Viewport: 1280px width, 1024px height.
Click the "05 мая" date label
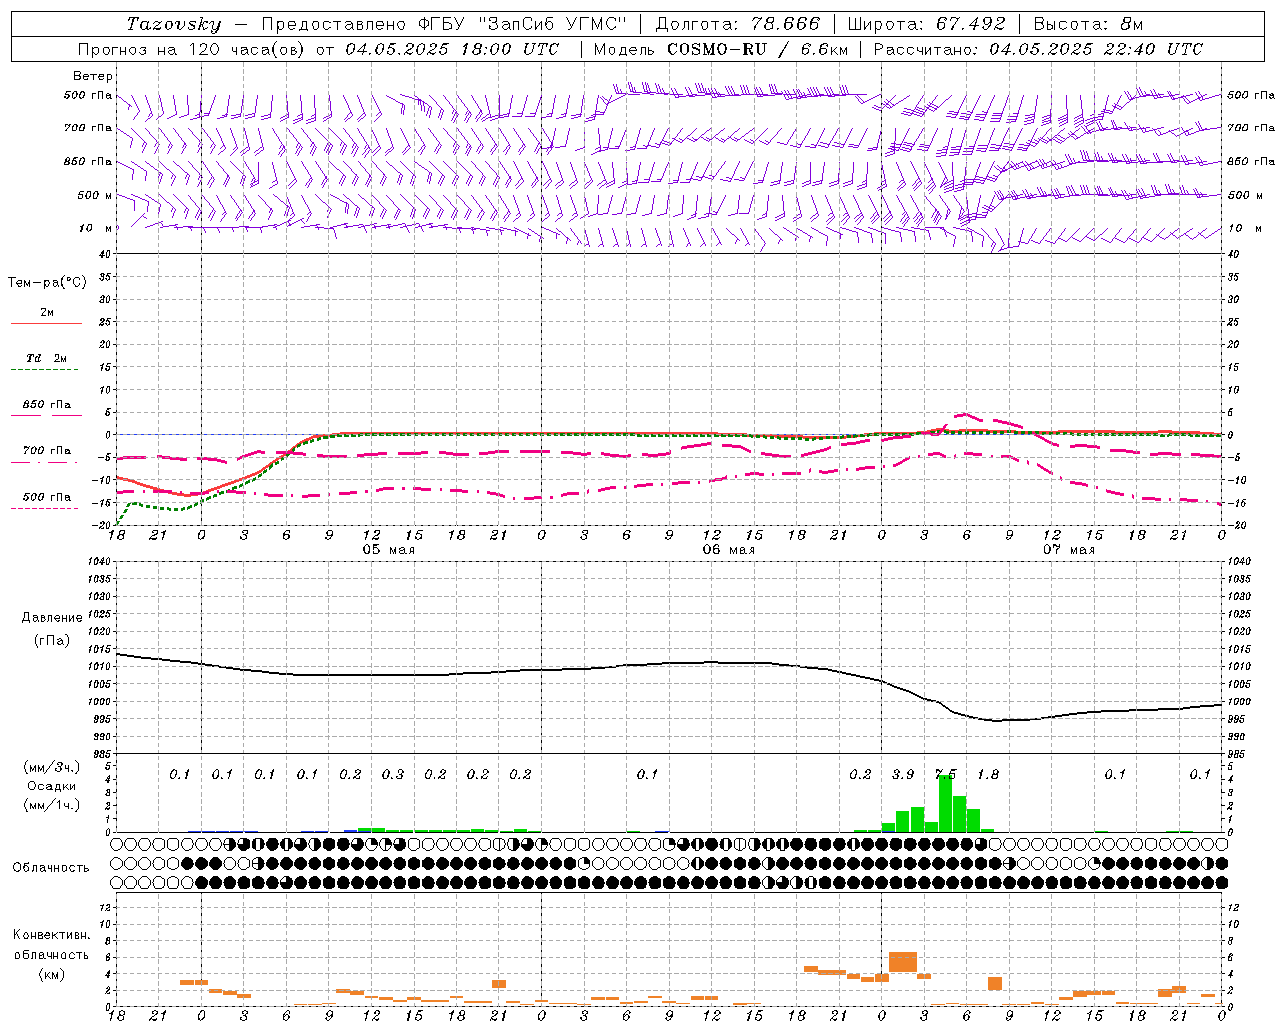click(x=388, y=550)
